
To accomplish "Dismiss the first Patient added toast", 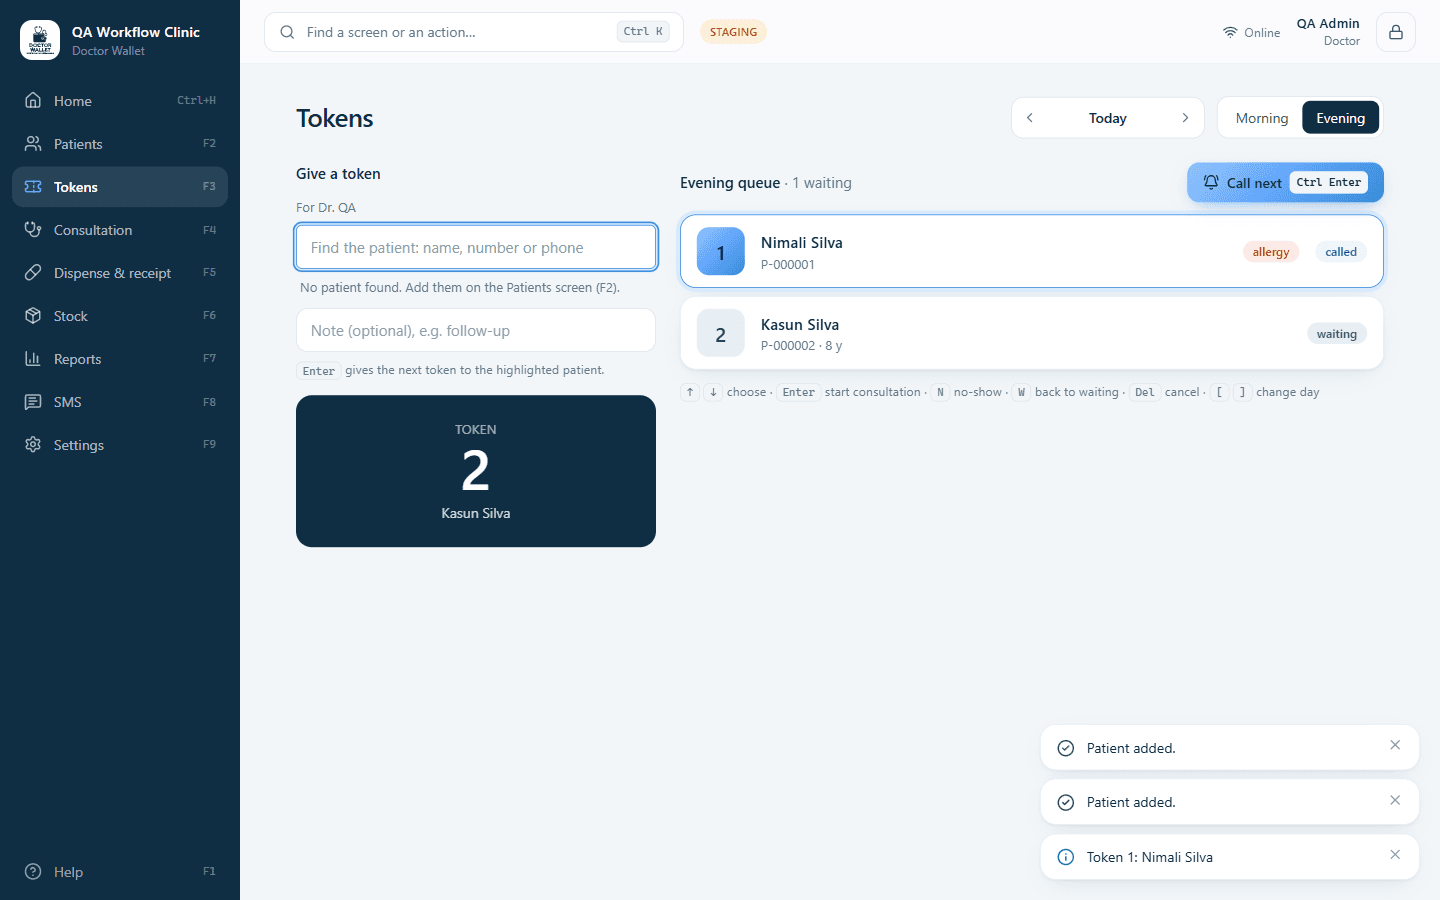I will click(x=1395, y=745).
